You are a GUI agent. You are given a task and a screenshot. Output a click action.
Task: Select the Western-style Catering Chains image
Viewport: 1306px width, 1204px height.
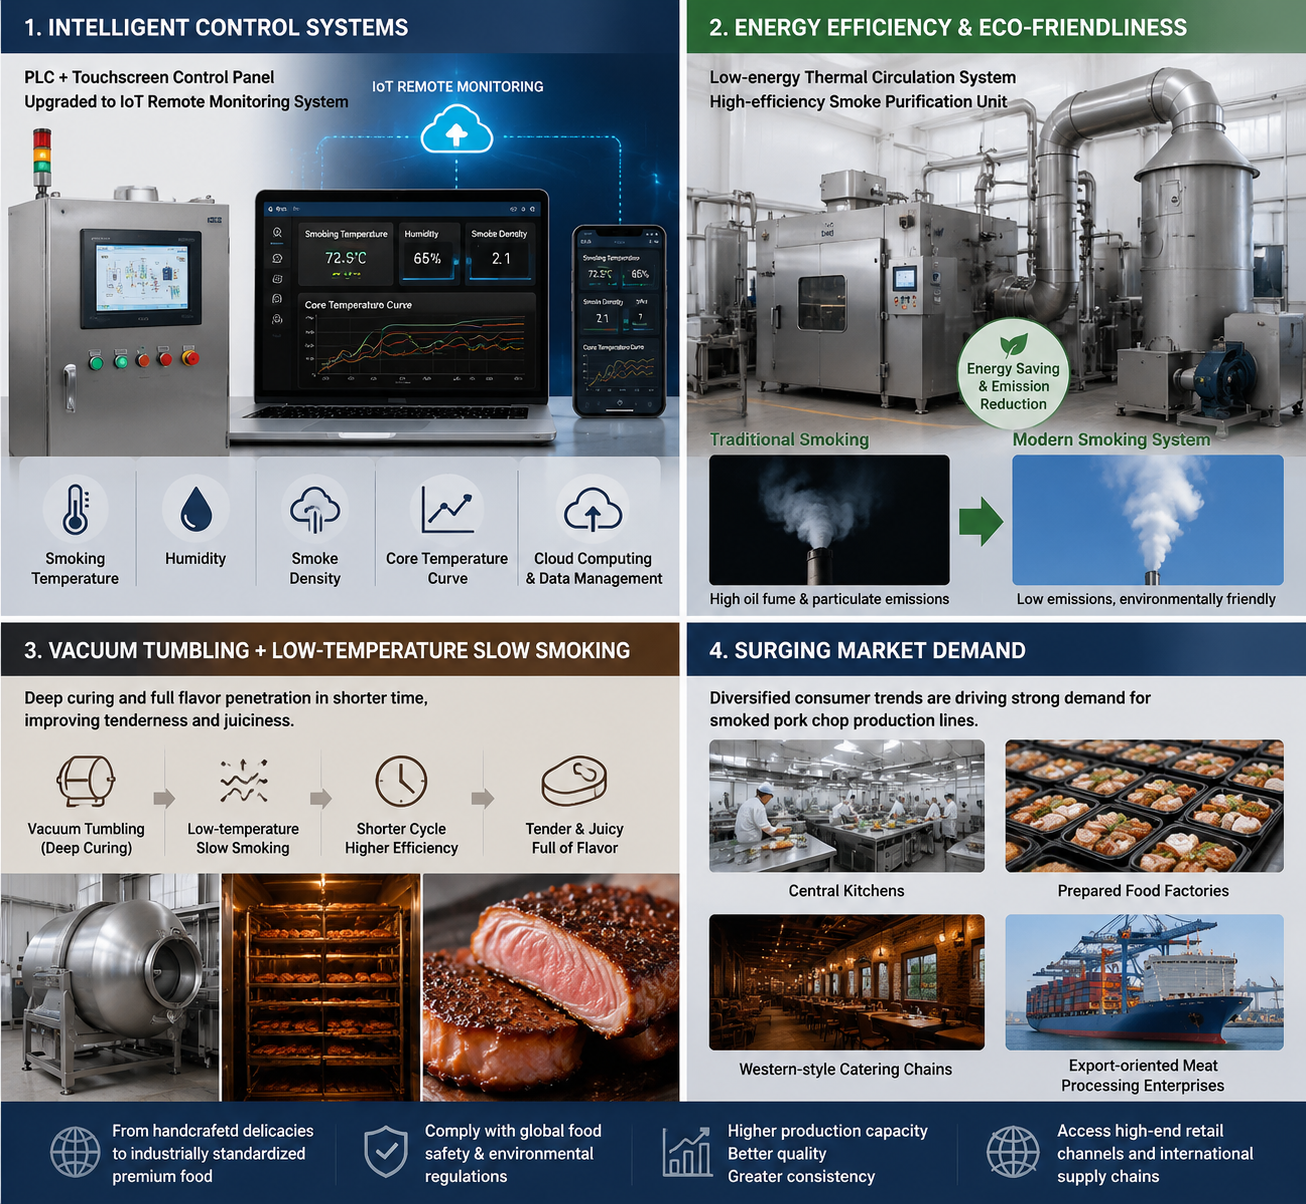coord(846,982)
